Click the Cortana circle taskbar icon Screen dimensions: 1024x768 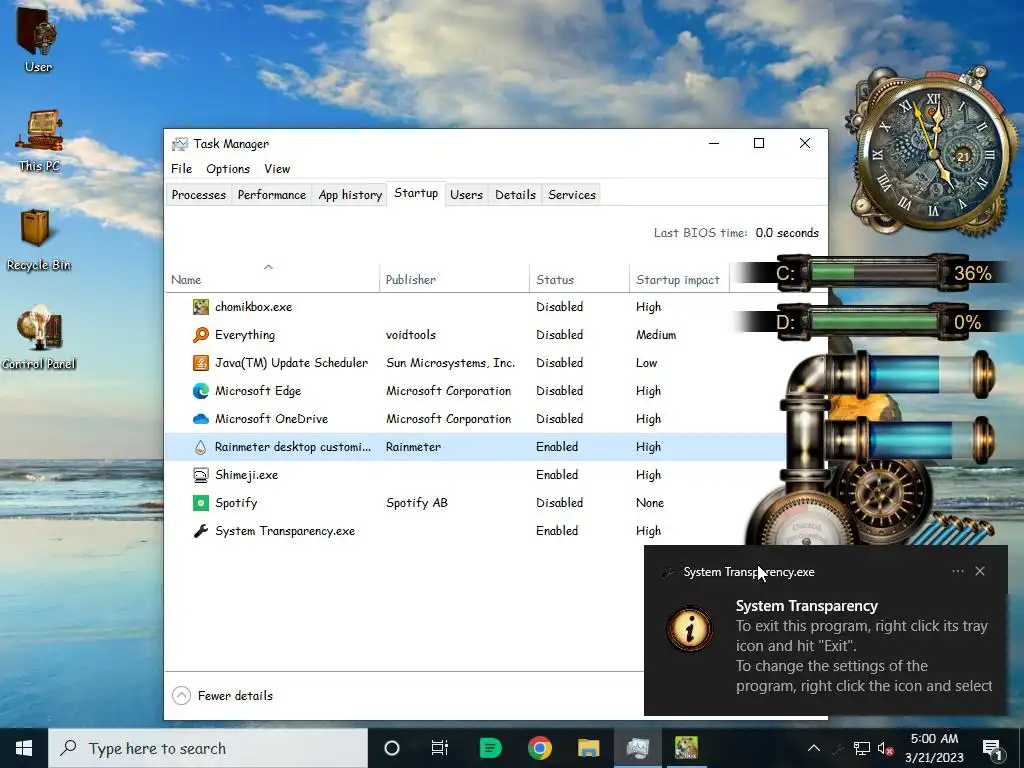pos(392,748)
